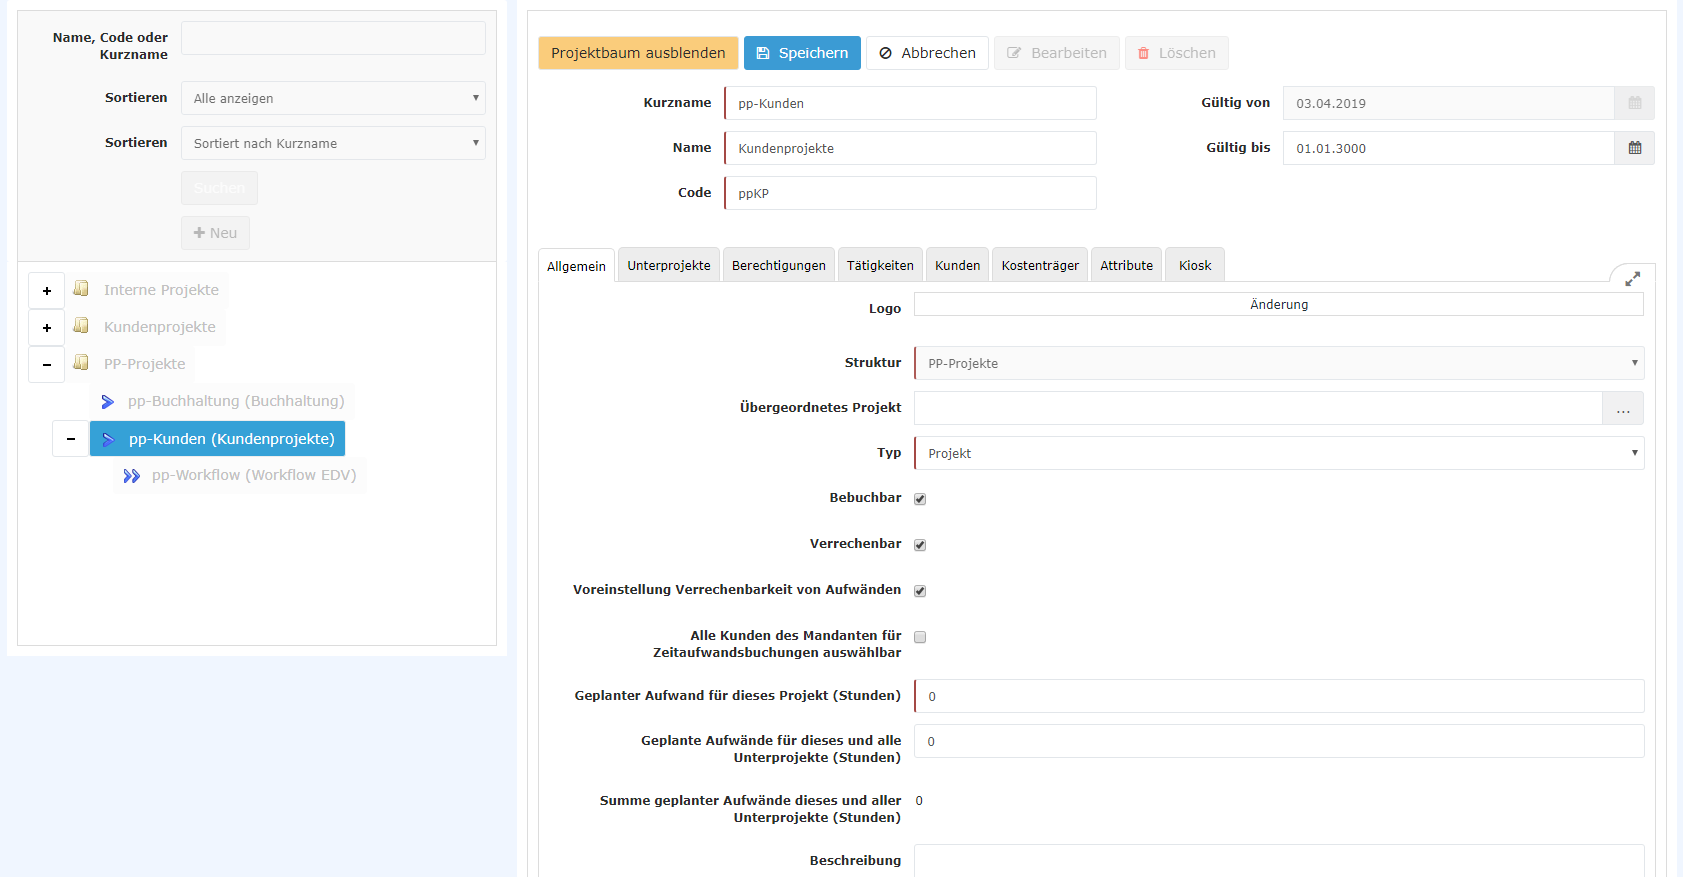
Task: Switch to the Kunden tab
Action: tap(957, 265)
